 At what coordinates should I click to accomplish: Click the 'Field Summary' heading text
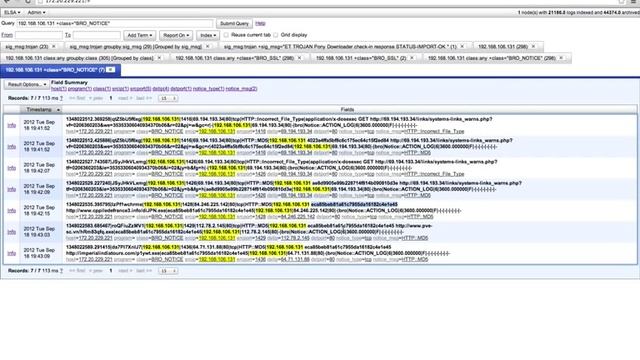[x=69, y=82]
